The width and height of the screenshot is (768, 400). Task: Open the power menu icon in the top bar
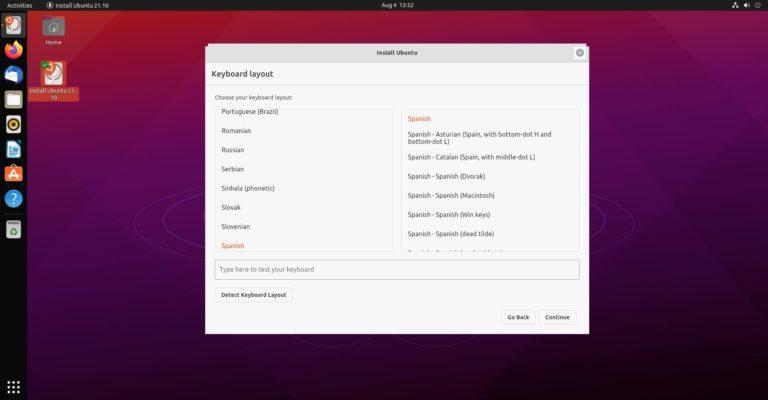click(758, 5)
